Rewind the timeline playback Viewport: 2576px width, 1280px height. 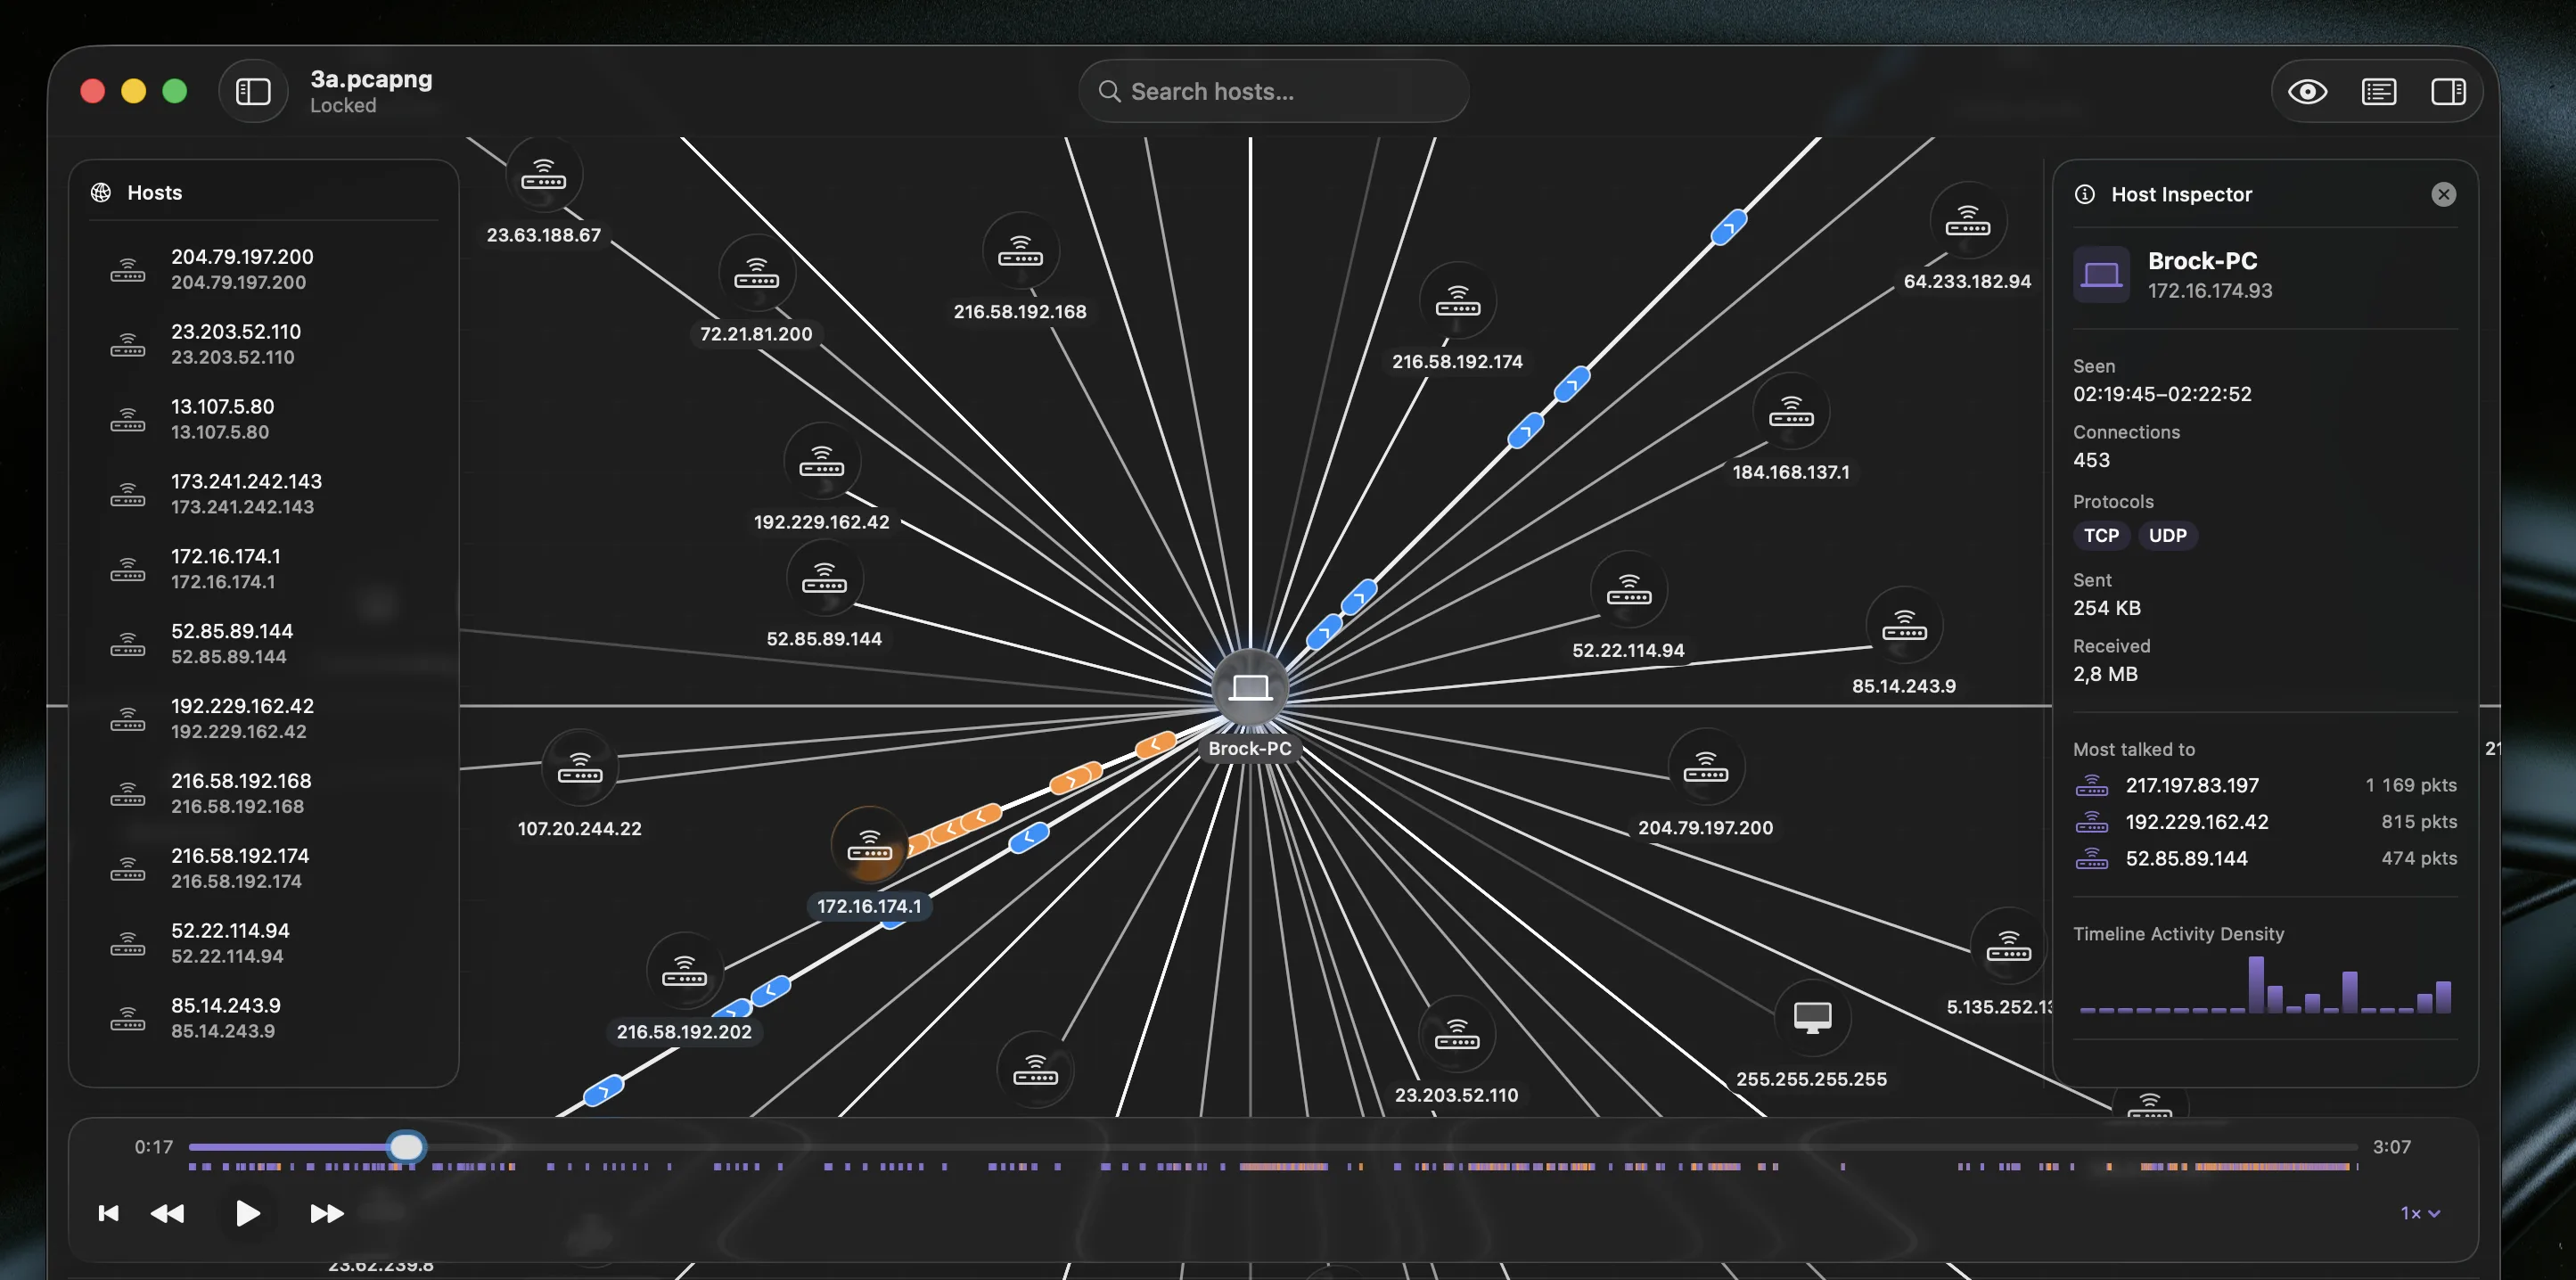[x=167, y=1213]
